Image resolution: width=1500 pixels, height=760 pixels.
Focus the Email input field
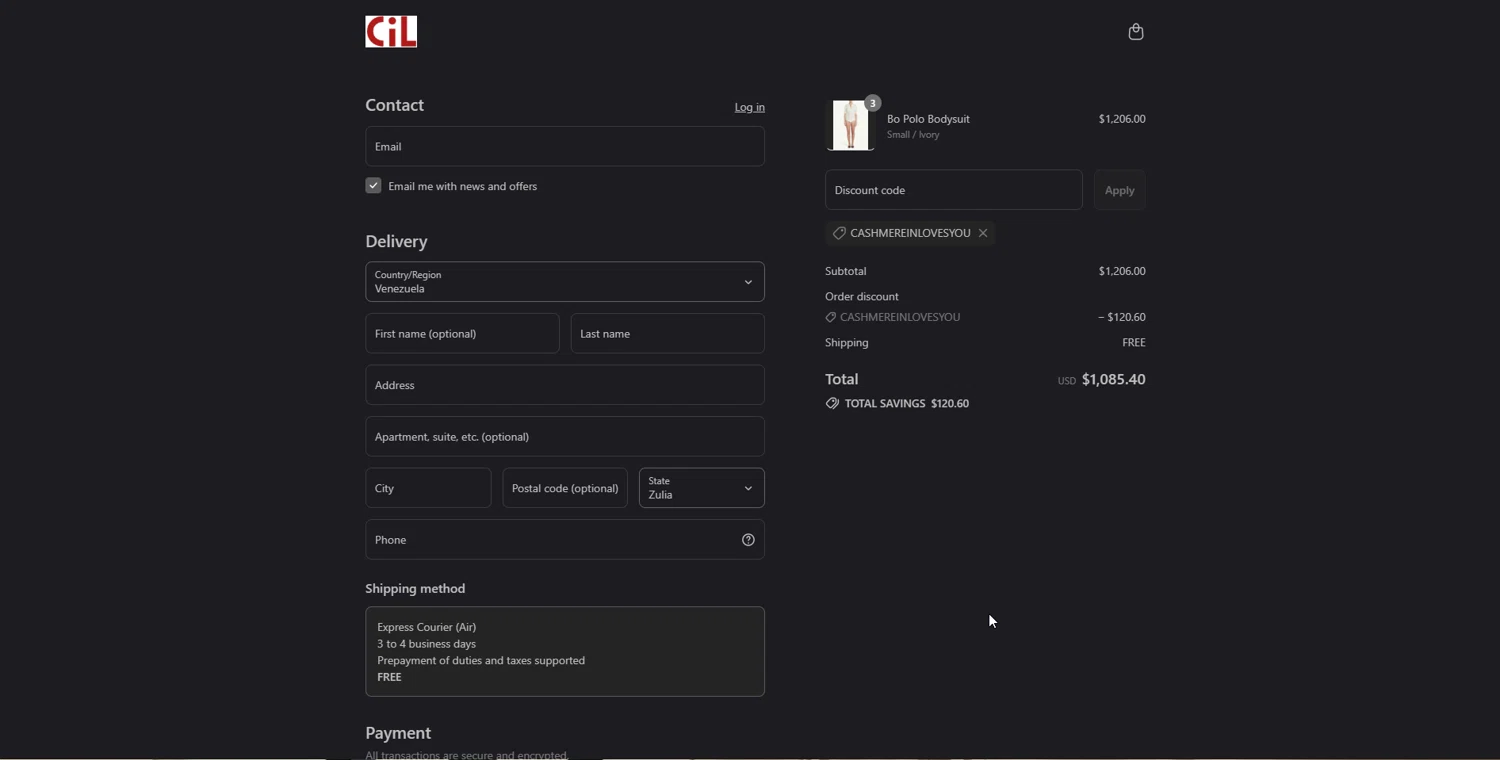point(565,146)
